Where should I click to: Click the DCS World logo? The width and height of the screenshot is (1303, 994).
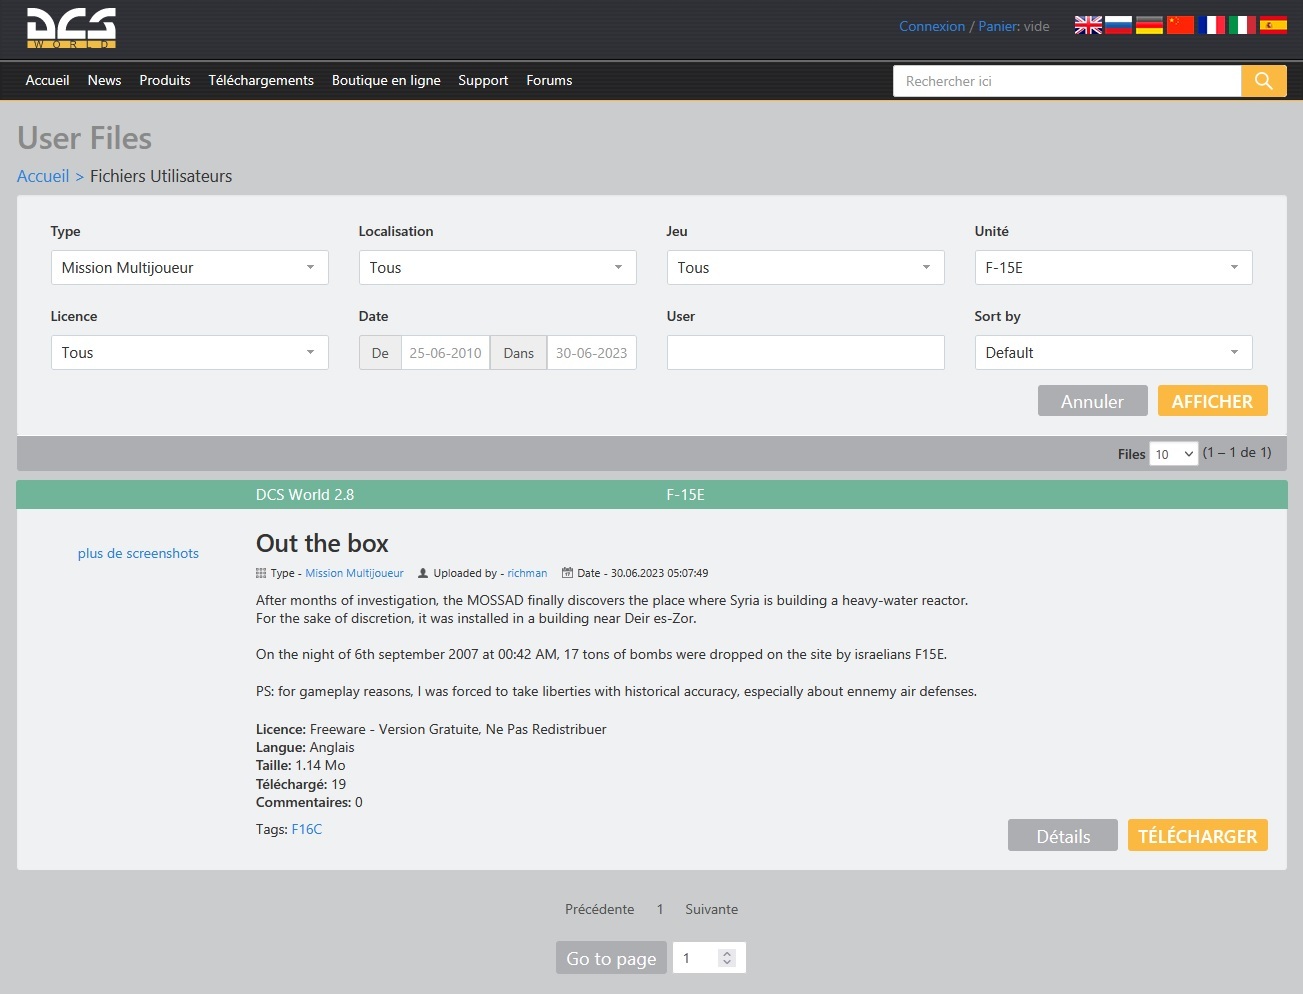(71, 28)
